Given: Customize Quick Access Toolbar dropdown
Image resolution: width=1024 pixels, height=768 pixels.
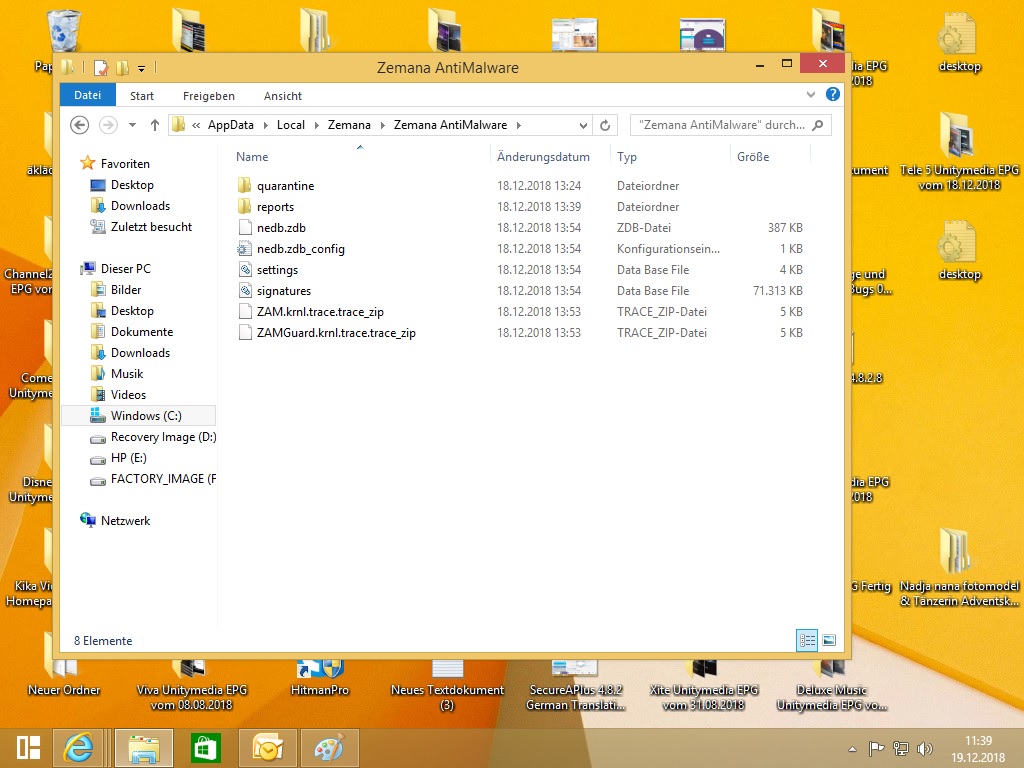Looking at the screenshot, I should pos(141,68).
